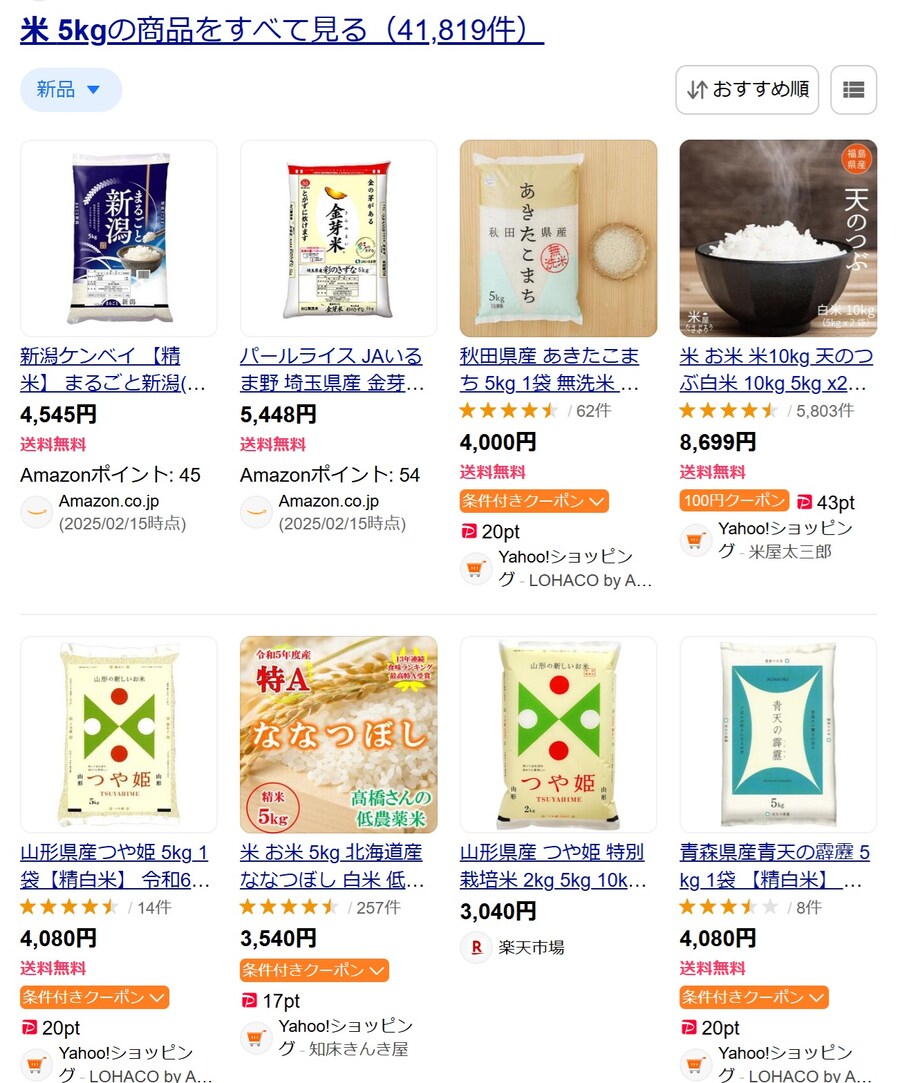Screen dimensions: 900x1083
Task: Click the 100円クーポン badge
Action: tap(734, 501)
